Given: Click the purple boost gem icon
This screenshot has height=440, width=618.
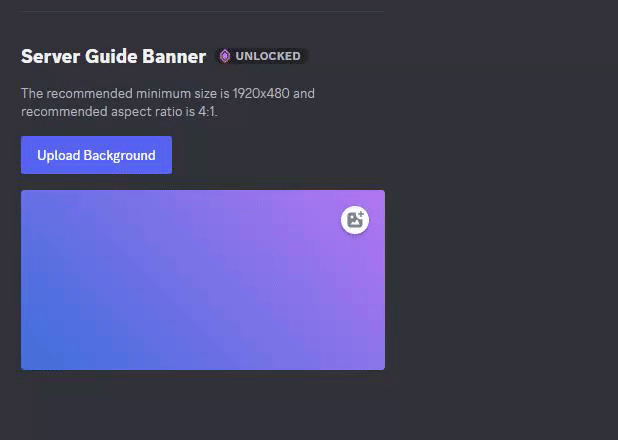Looking at the screenshot, I should pyautogui.click(x=225, y=56).
